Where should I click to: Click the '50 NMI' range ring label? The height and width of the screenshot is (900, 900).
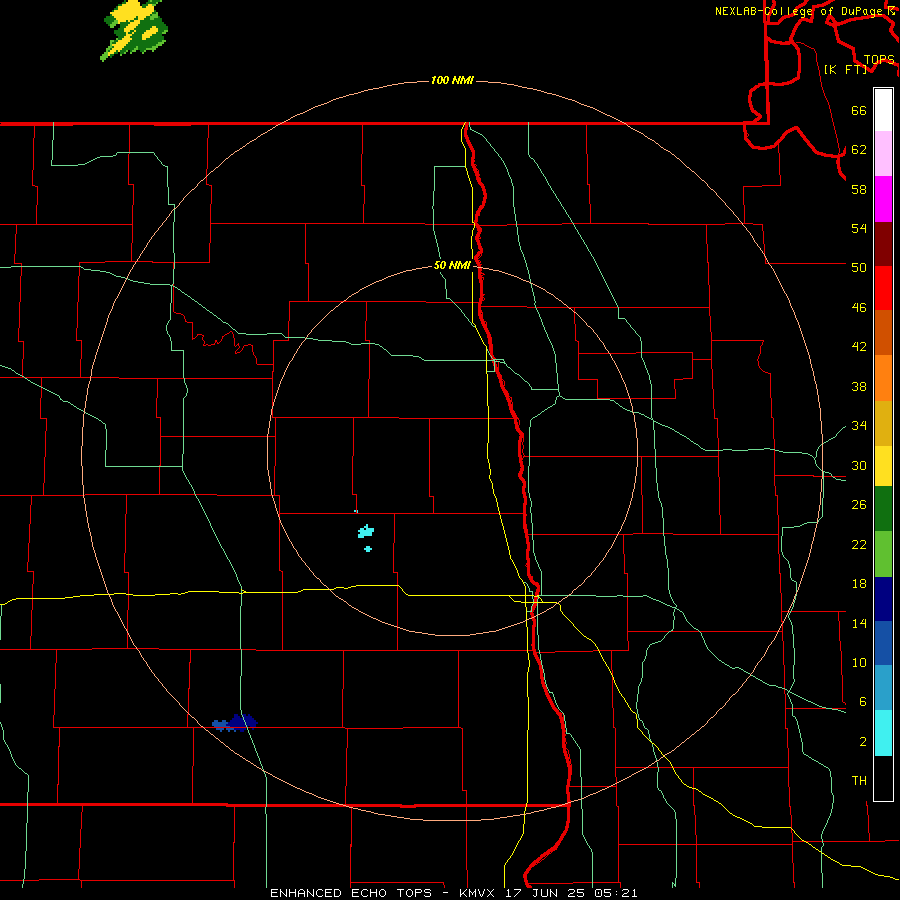point(452,265)
